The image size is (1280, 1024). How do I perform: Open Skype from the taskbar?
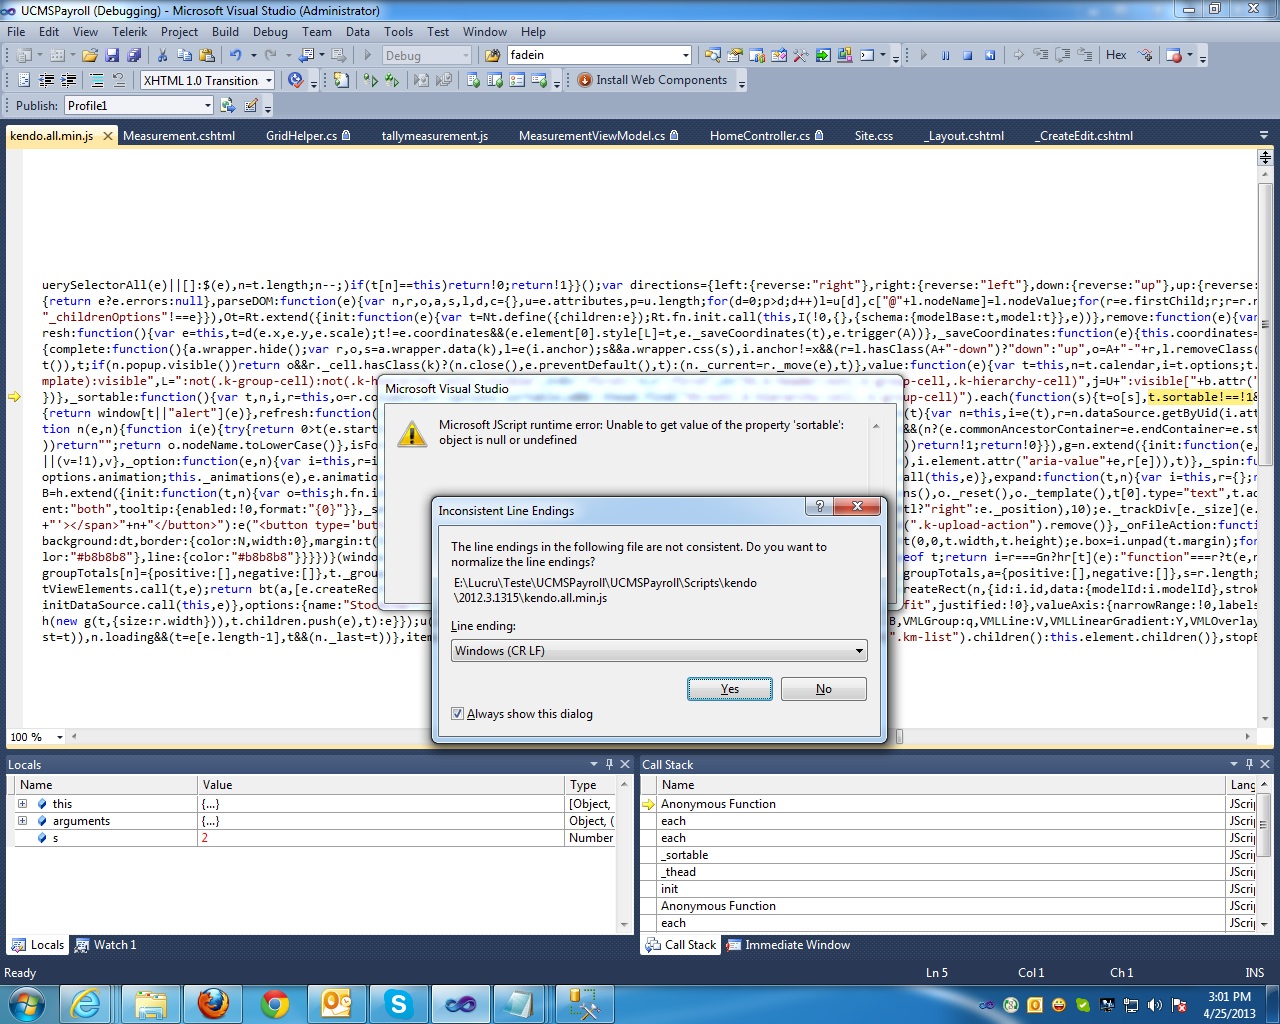pyautogui.click(x=398, y=1003)
